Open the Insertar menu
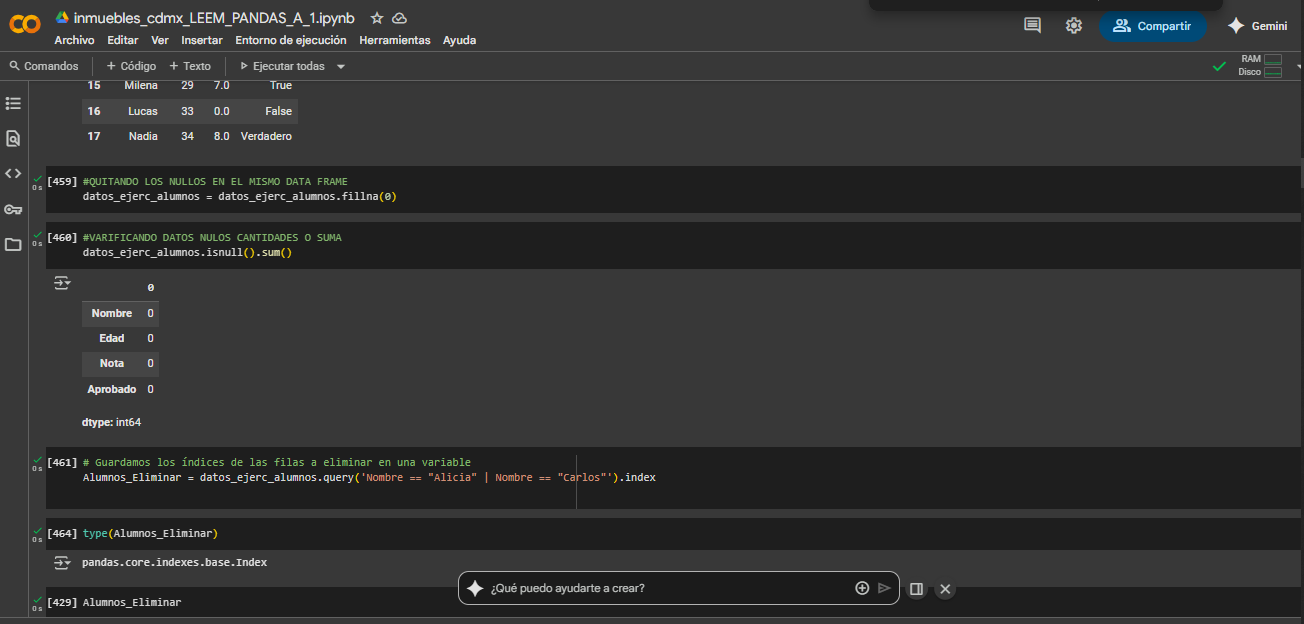 click(x=202, y=40)
